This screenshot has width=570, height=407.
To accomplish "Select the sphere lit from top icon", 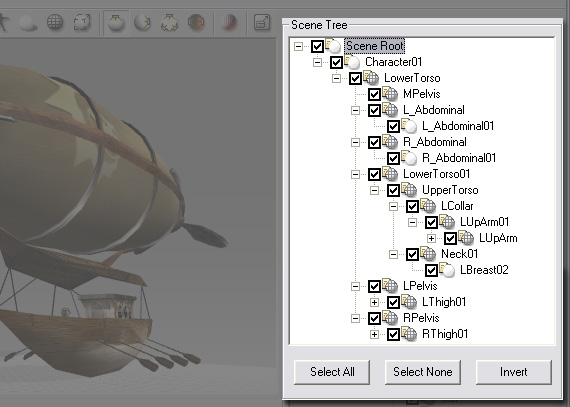I will point(116,23).
